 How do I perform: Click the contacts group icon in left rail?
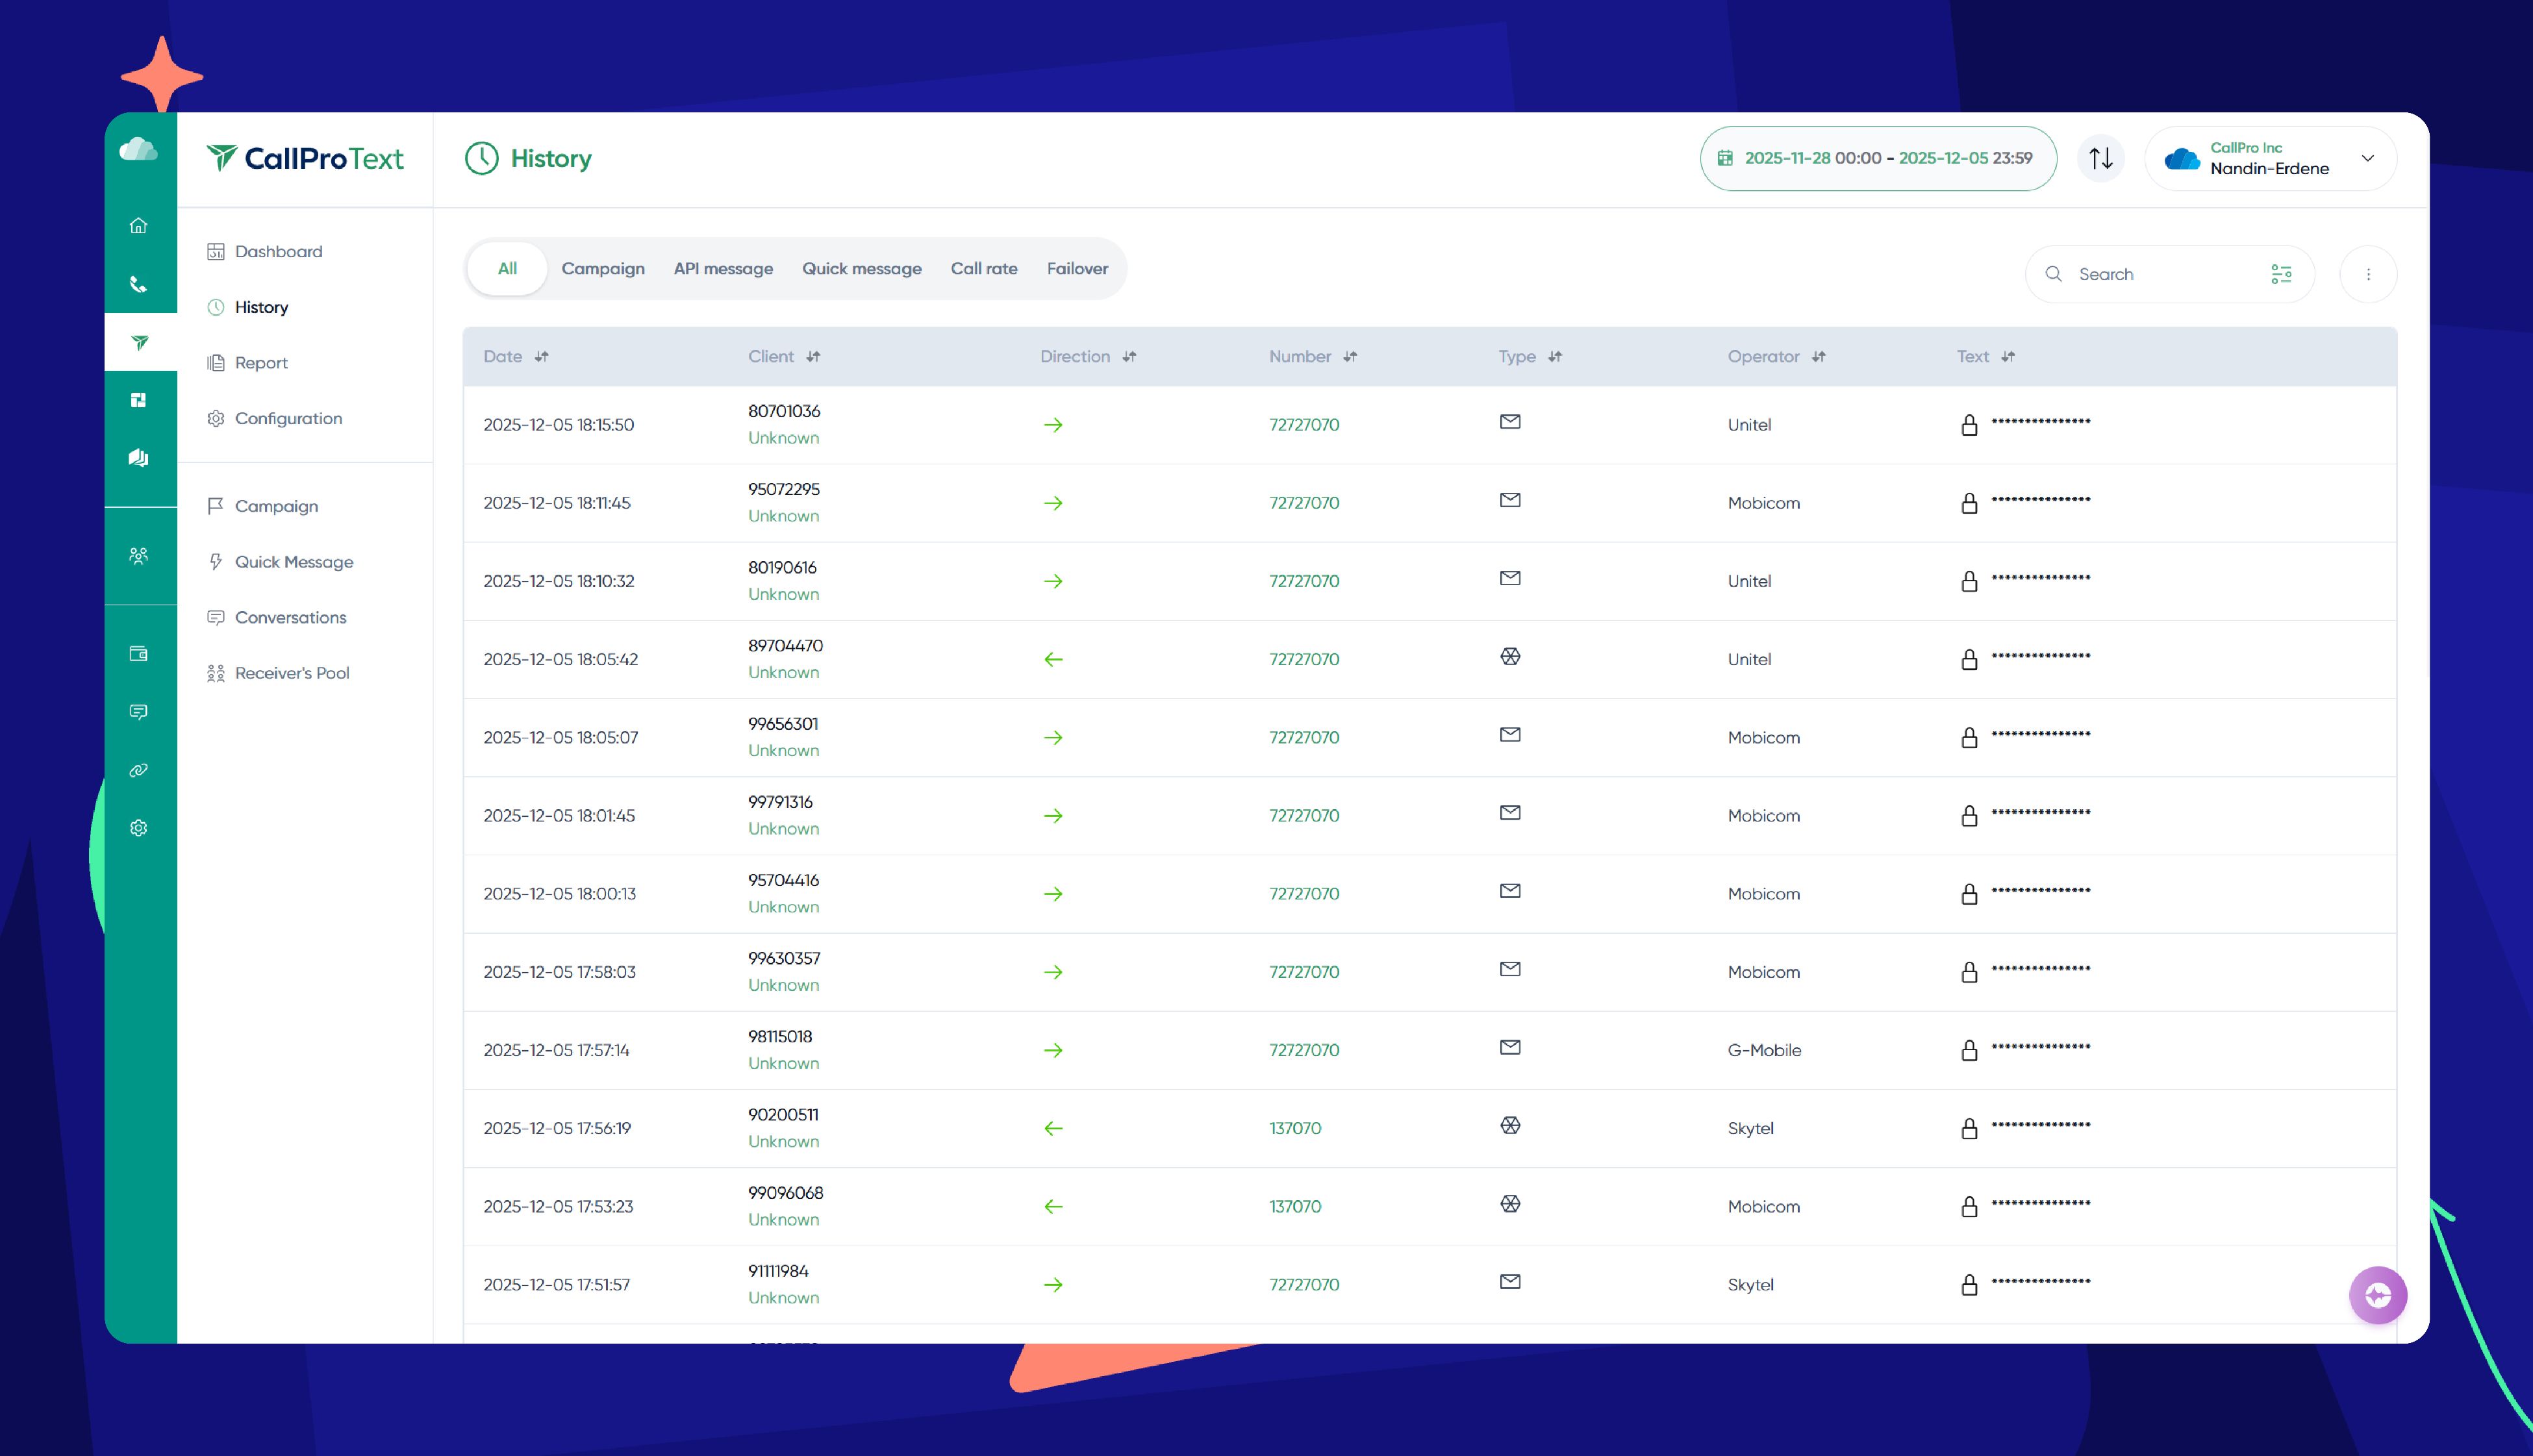(139, 556)
